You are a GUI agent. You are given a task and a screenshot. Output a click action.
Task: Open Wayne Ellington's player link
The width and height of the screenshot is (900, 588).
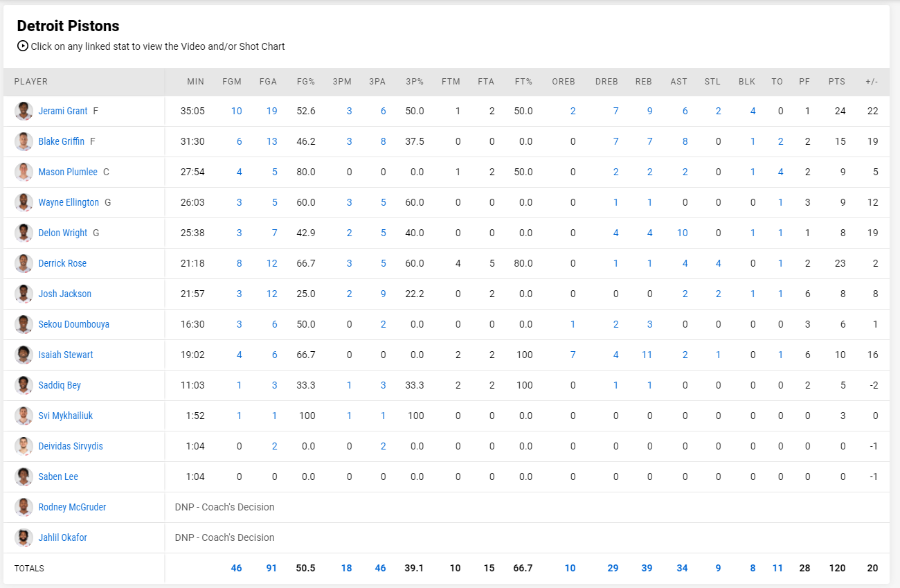[68, 202]
